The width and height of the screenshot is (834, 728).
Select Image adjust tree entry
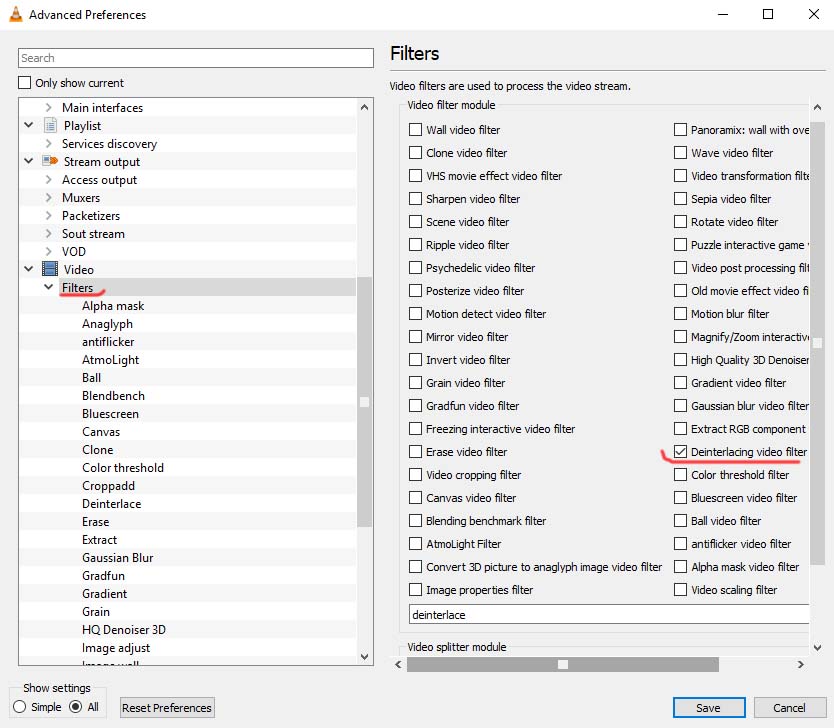click(x=116, y=648)
